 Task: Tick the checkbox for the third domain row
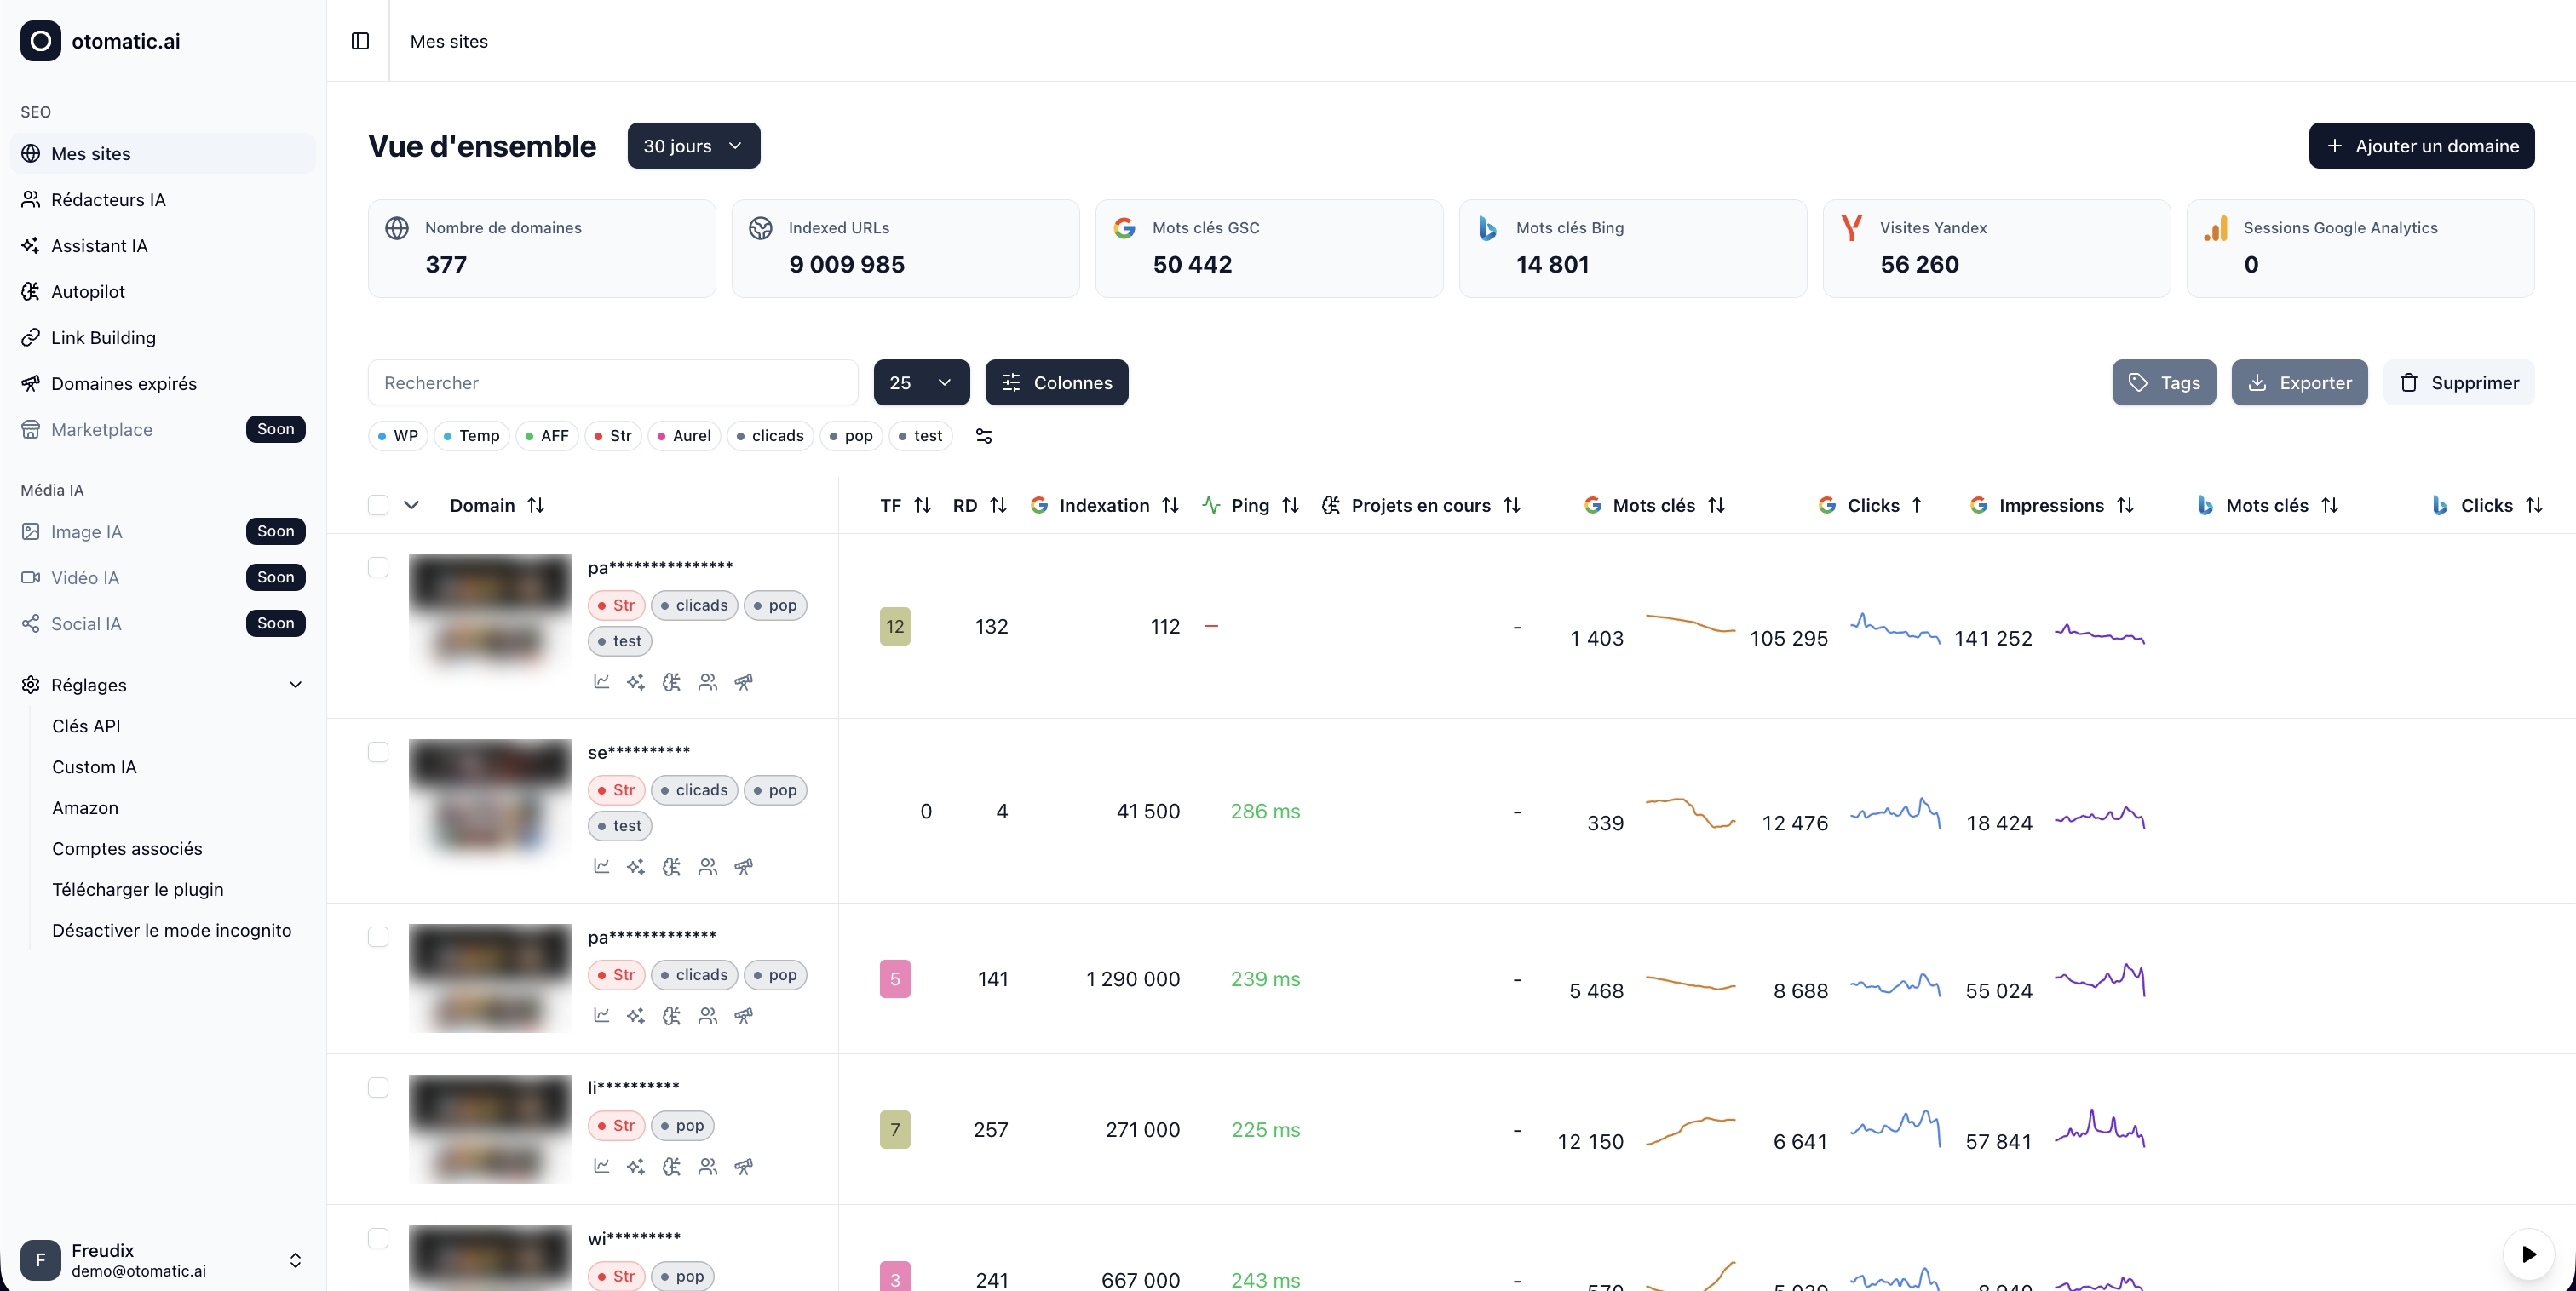[378, 937]
